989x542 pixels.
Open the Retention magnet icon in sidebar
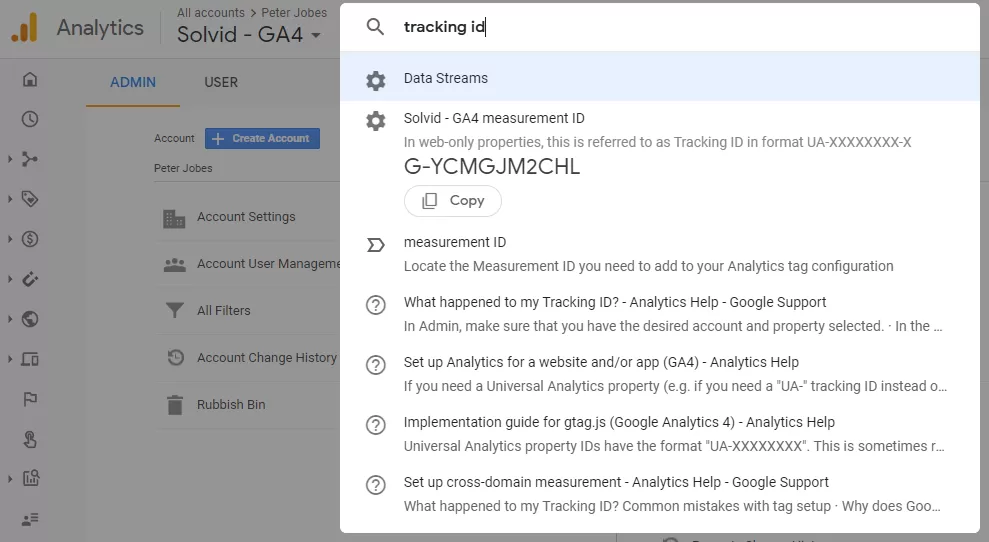30,279
